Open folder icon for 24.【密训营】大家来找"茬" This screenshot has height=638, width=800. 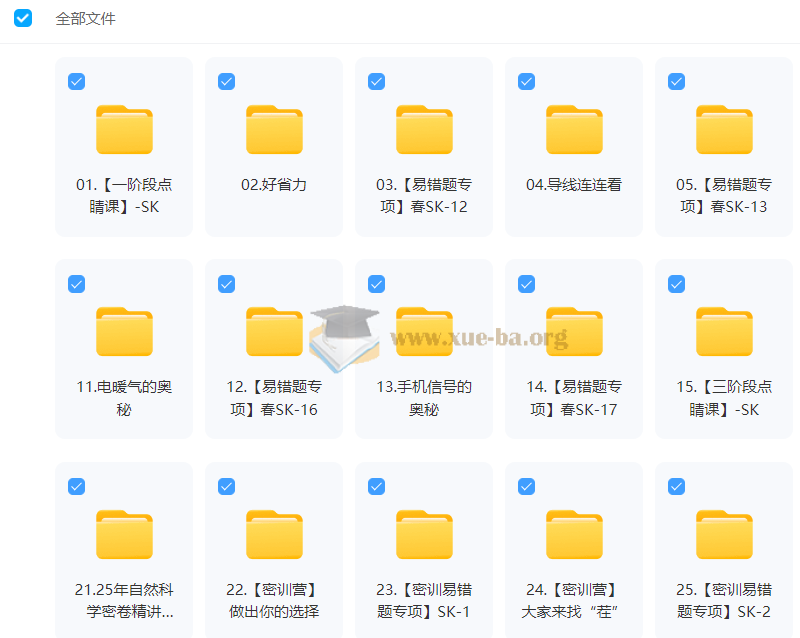pos(574,534)
